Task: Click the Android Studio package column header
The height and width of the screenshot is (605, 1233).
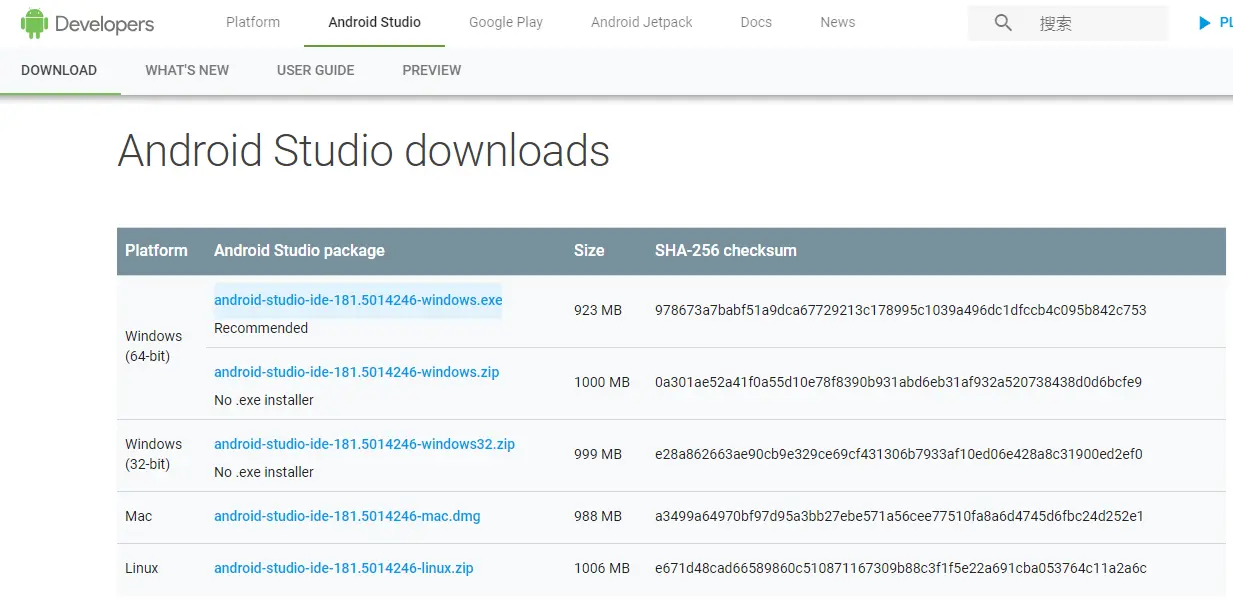Action: [299, 251]
